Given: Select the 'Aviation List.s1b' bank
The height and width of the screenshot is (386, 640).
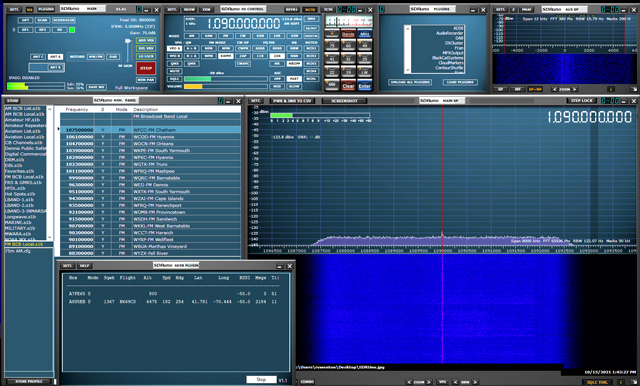Looking at the screenshot, I should (x=22, y=131).
